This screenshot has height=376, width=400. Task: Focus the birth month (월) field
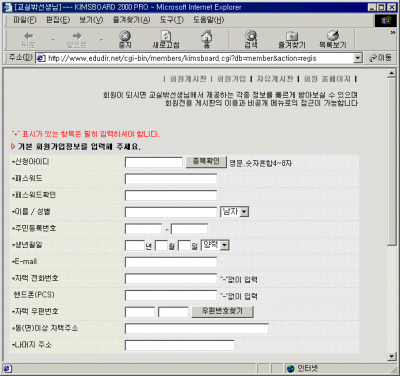point(161,245)
